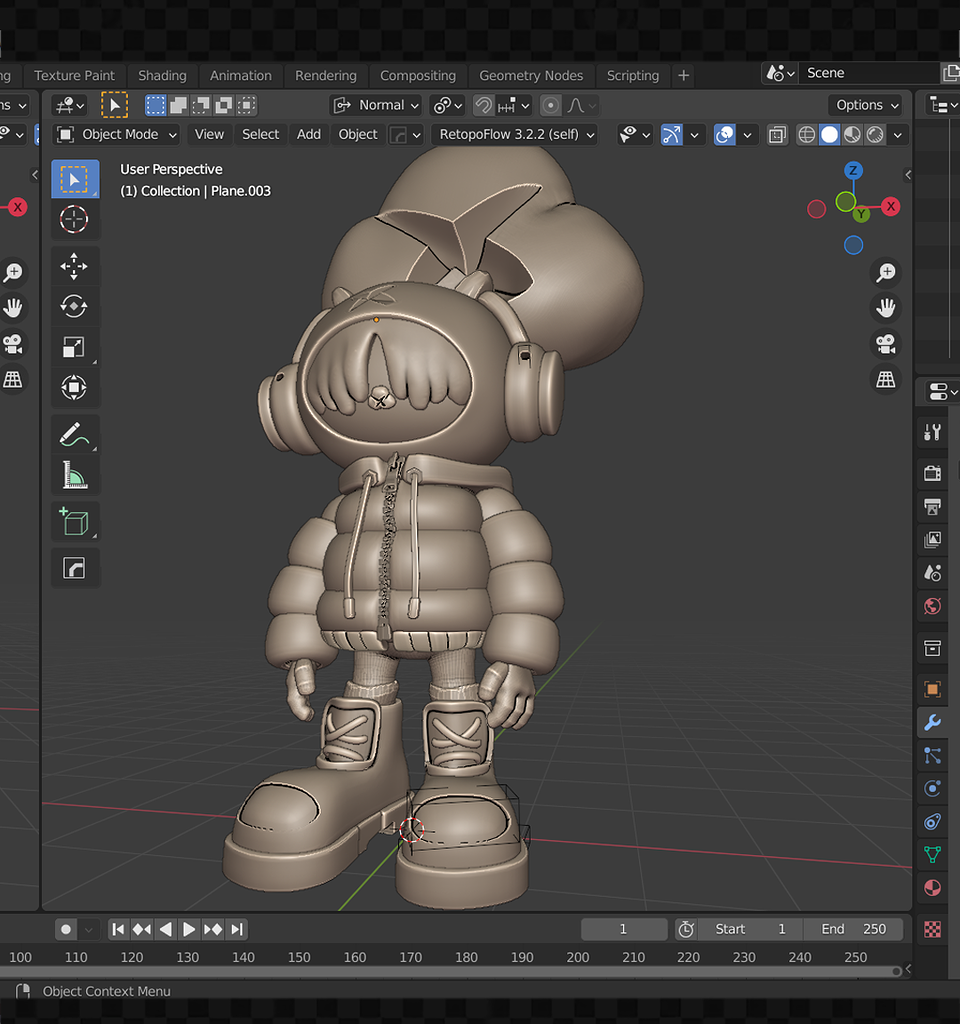Open object visibility and selectability dropdown
This screenshot has width=960, height=1024.
tap(635, 135)
